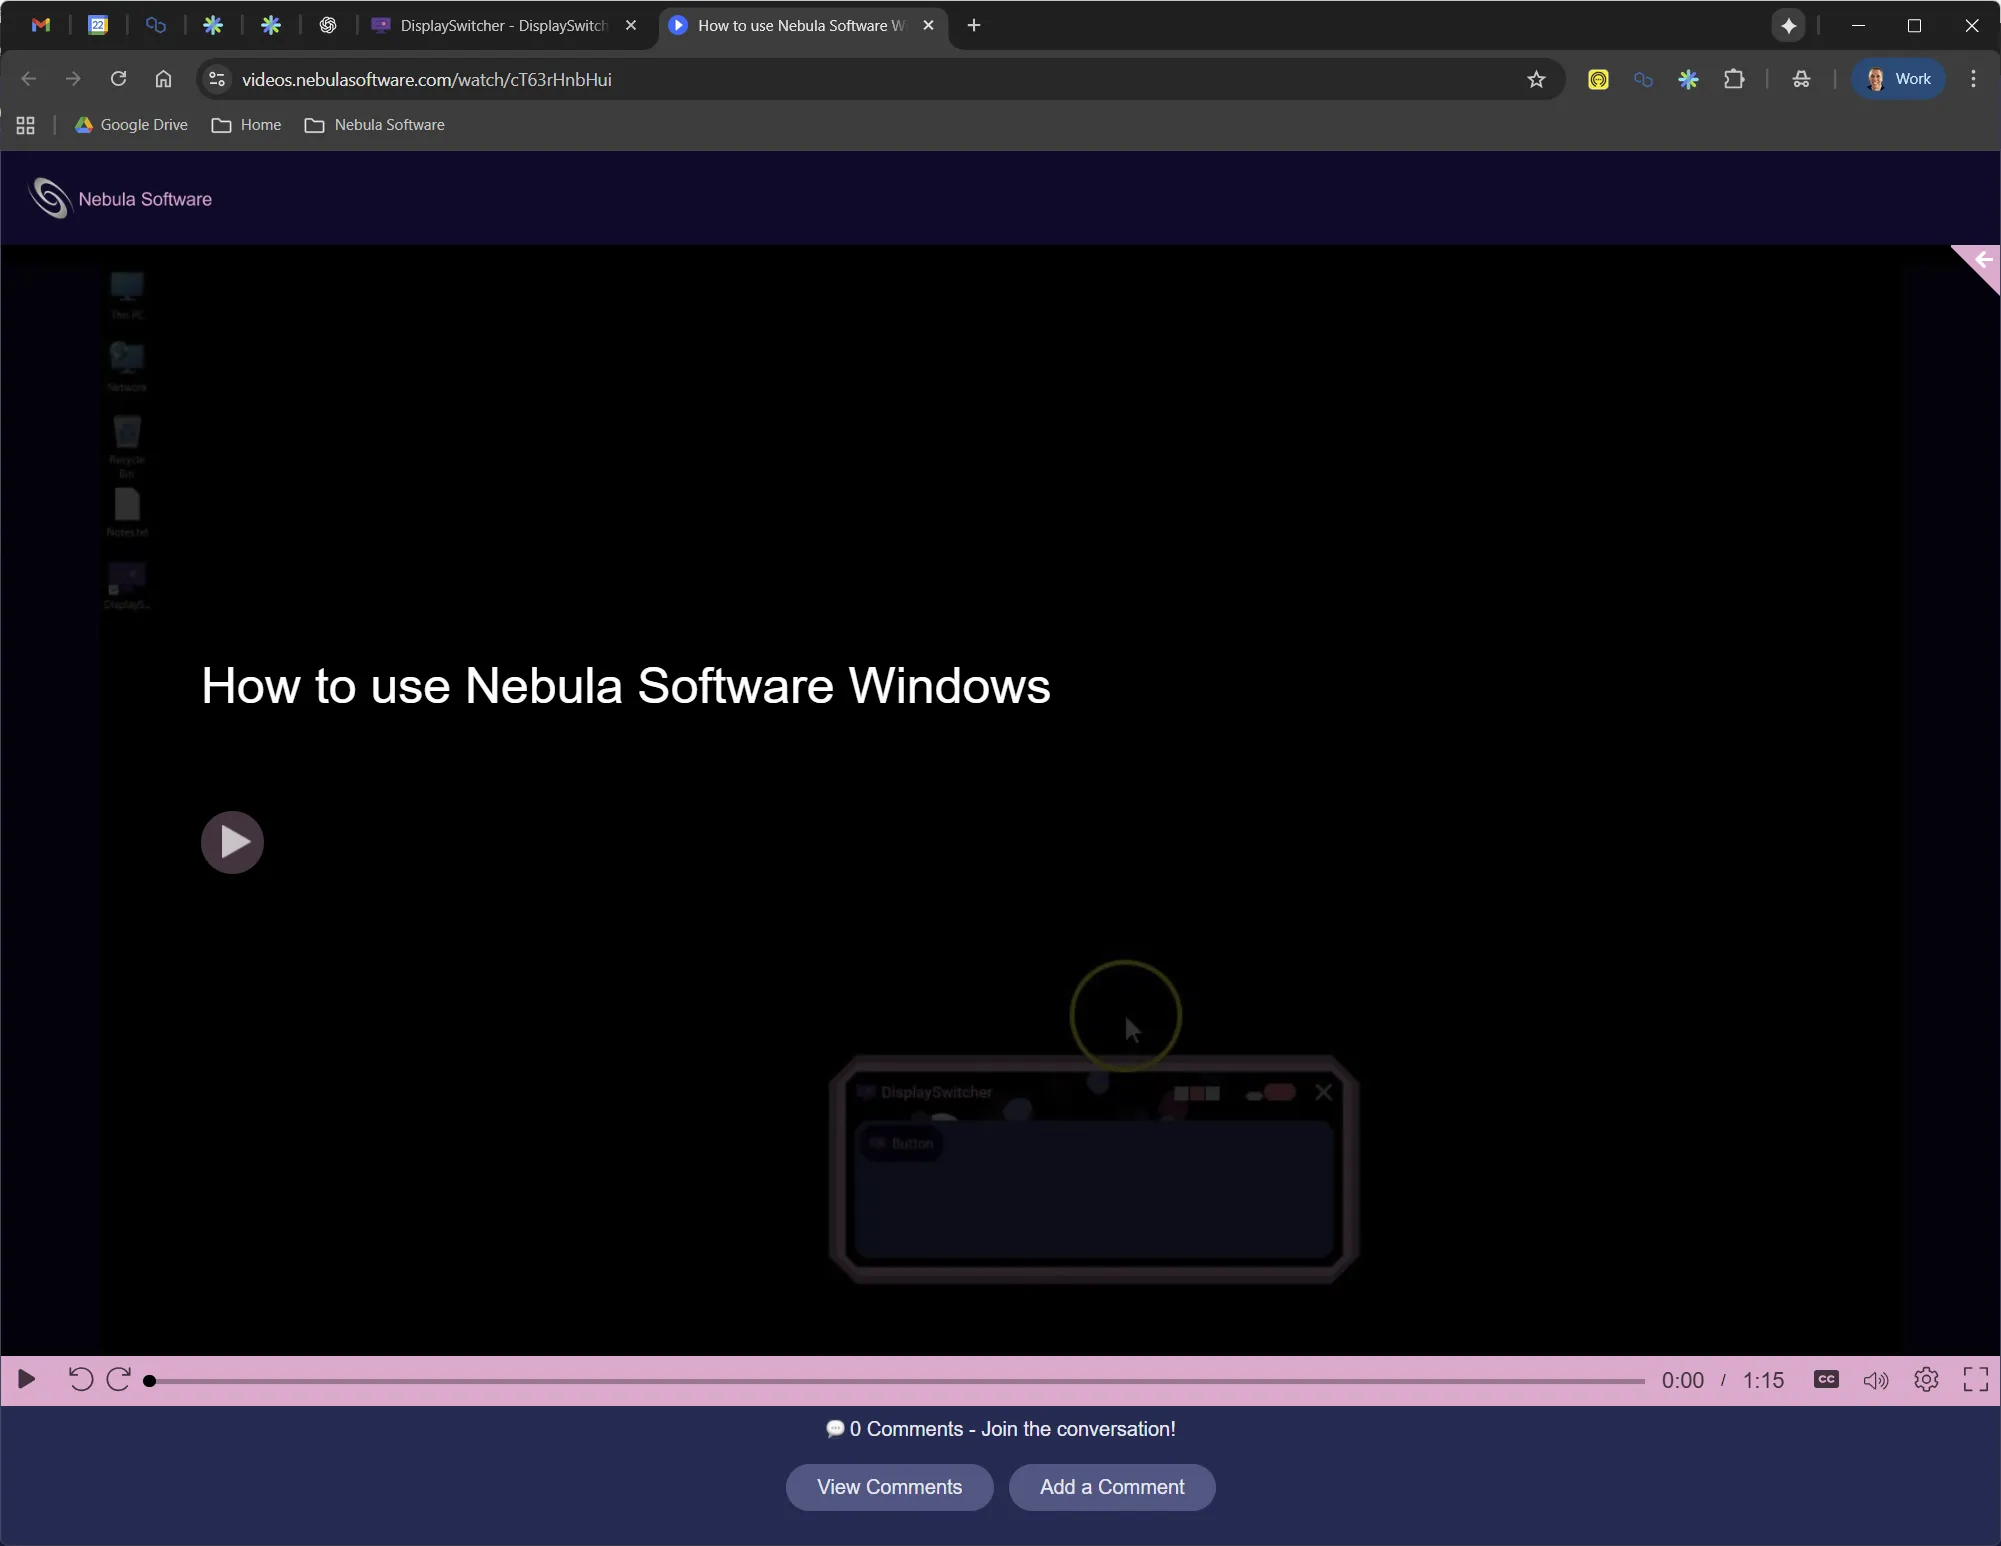Click the colorful asterisk extension icon in toolbar
Screen dimensions: 2001x1546
point(1688,79)
